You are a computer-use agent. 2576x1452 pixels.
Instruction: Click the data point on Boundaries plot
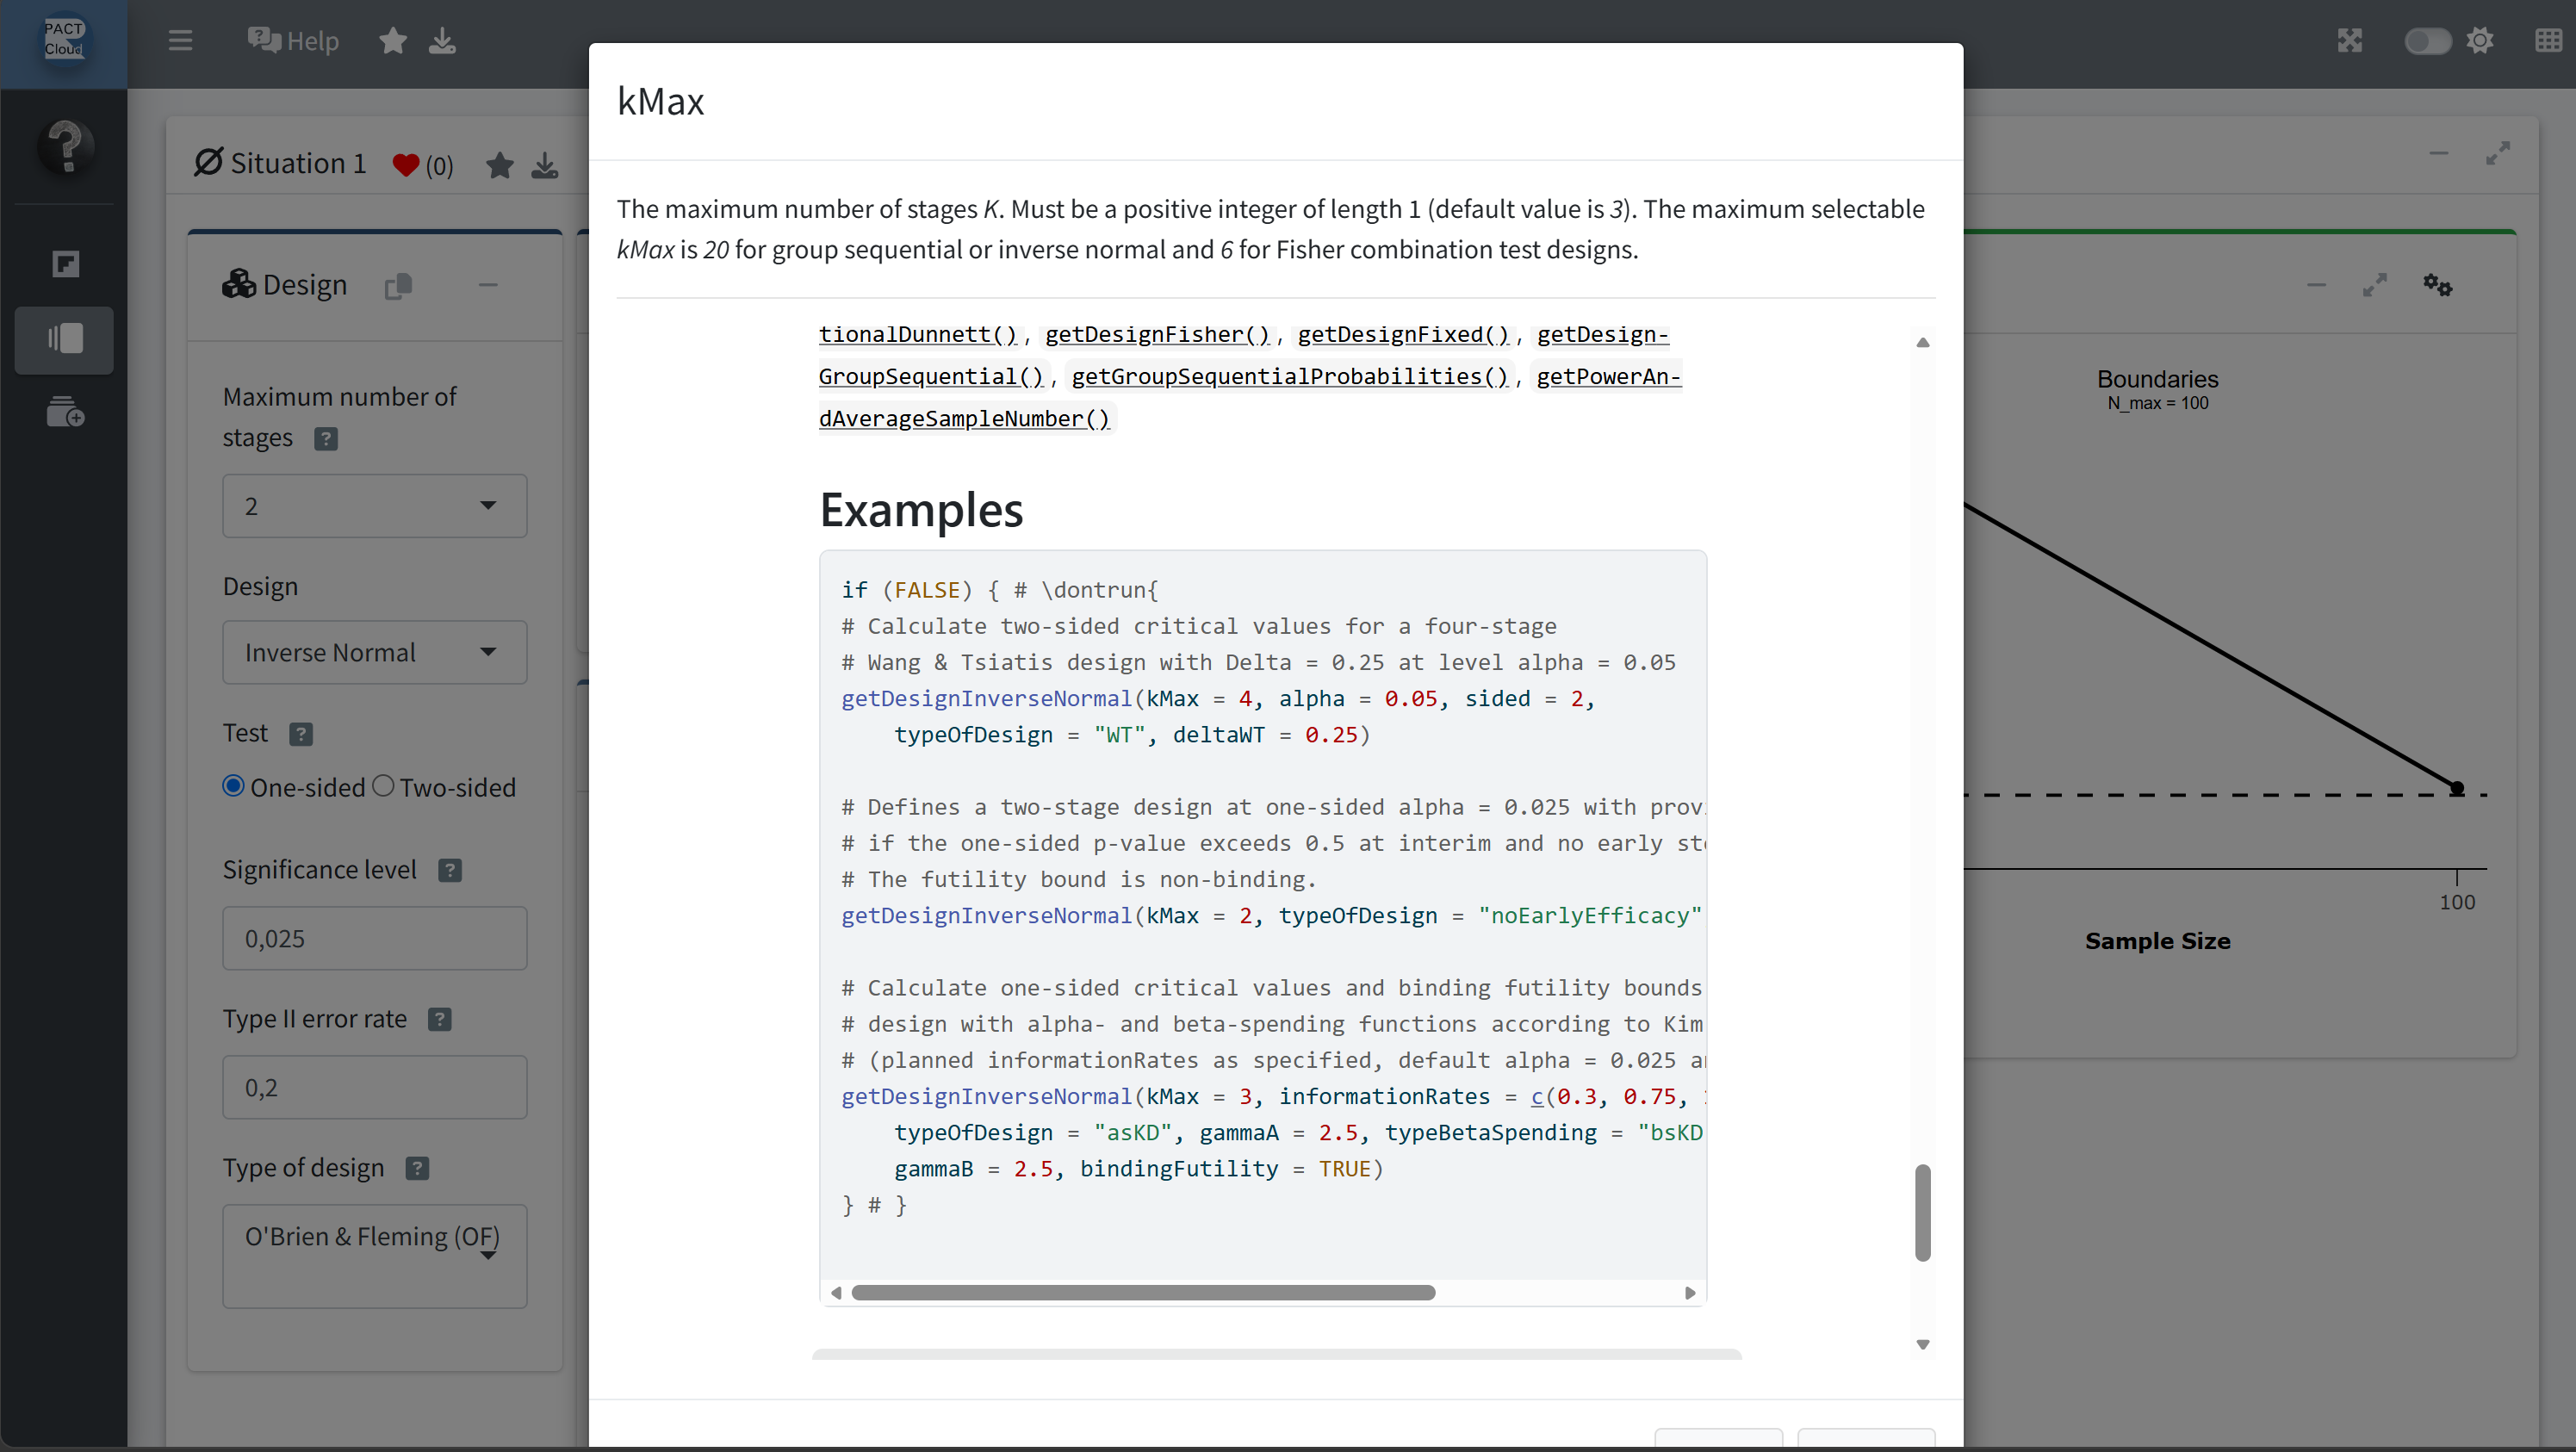(x=2457, y=788)
